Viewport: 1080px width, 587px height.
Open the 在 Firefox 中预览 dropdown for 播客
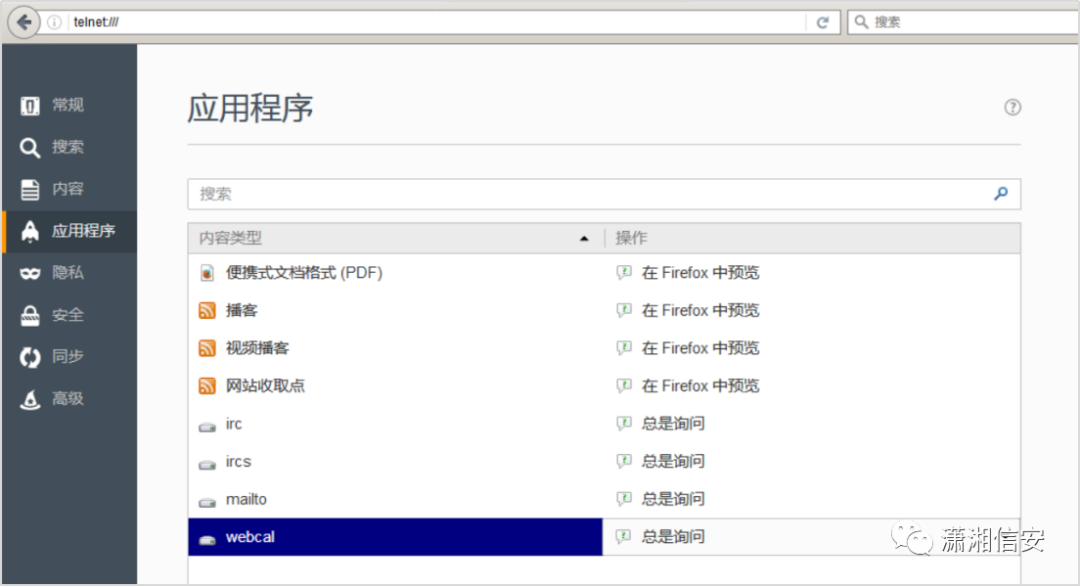(x=690, y=310)
